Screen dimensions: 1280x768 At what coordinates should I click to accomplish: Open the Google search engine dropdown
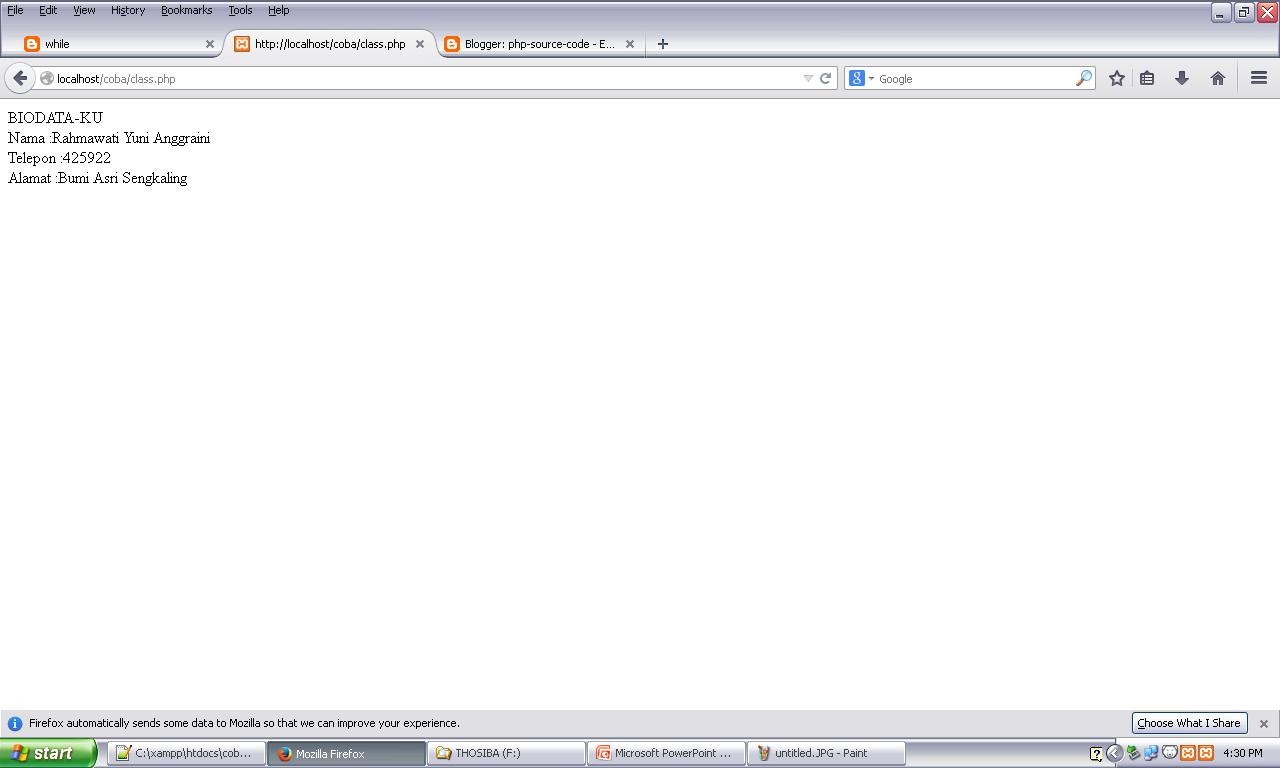(x=861, y=78)
